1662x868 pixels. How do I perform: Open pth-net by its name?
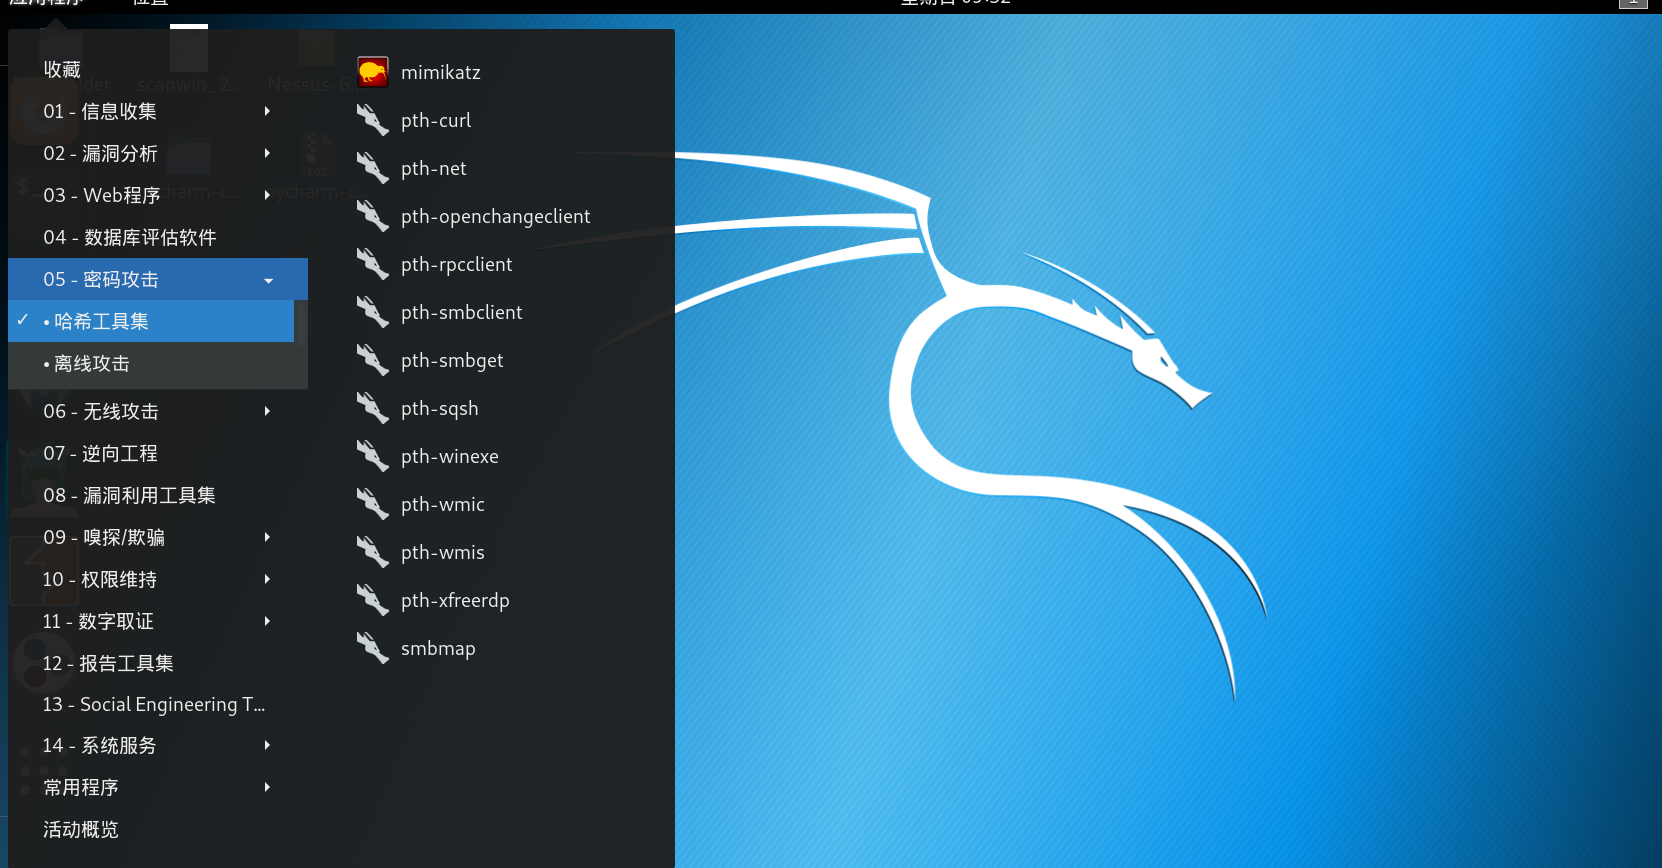point(434,168)
